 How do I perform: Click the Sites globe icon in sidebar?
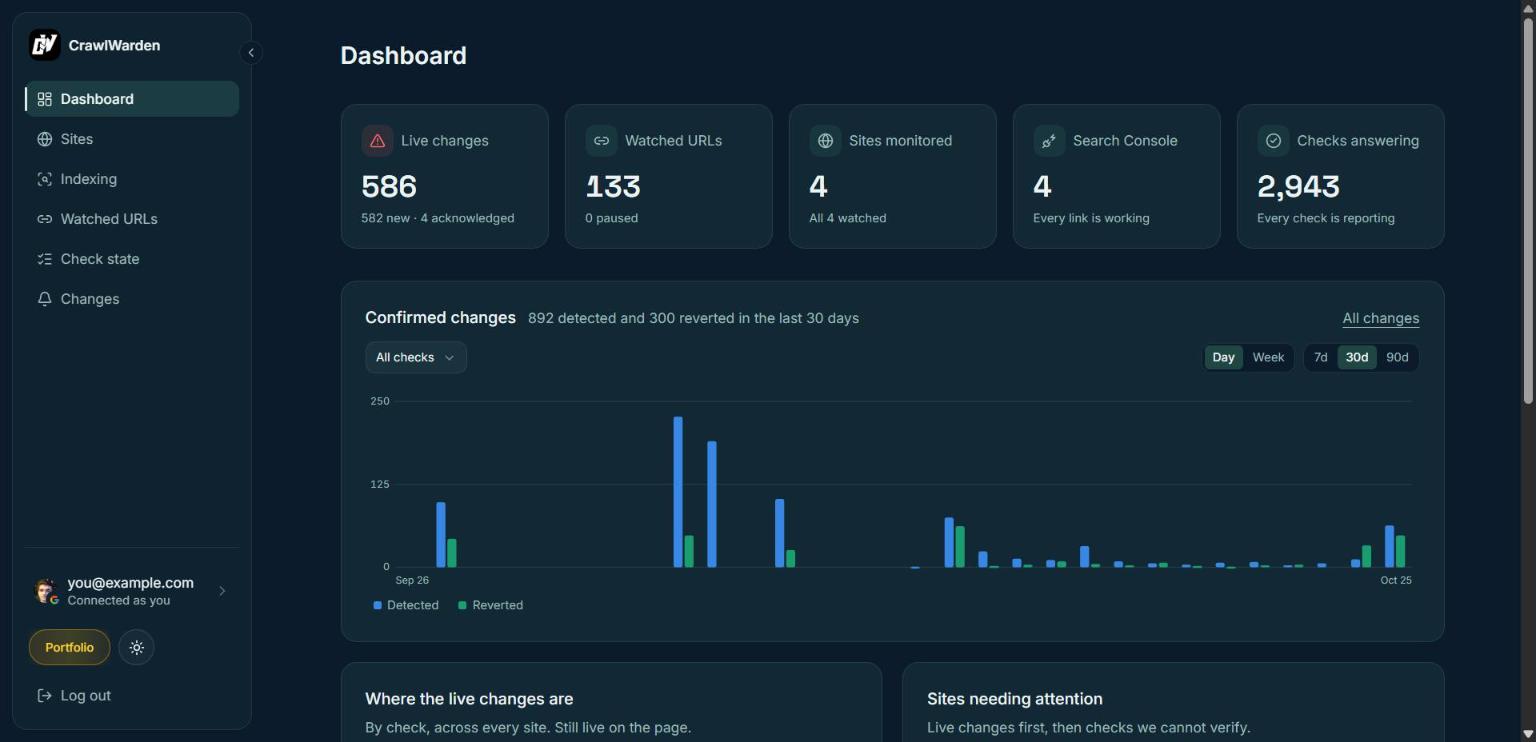point(44,139)
